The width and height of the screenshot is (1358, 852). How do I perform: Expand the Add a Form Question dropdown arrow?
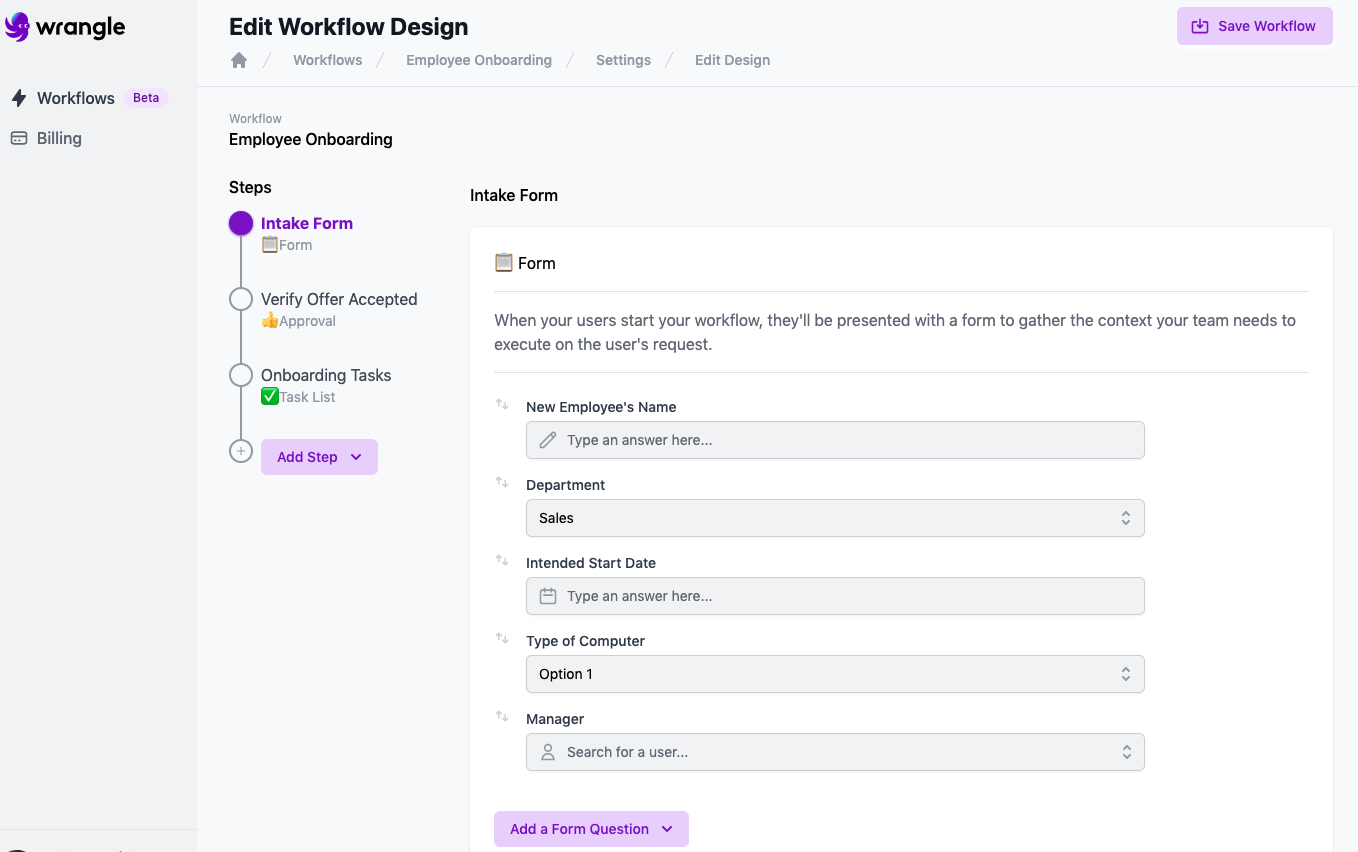click(x=666, y=829)
